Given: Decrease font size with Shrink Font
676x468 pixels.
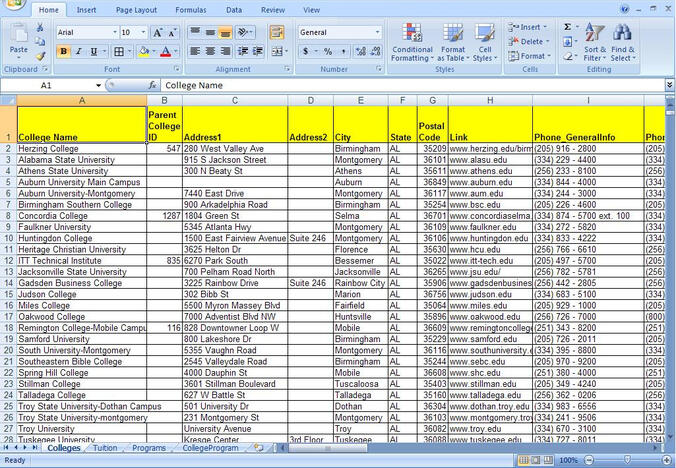Looking at the screenshot, I should pos(172,33).
